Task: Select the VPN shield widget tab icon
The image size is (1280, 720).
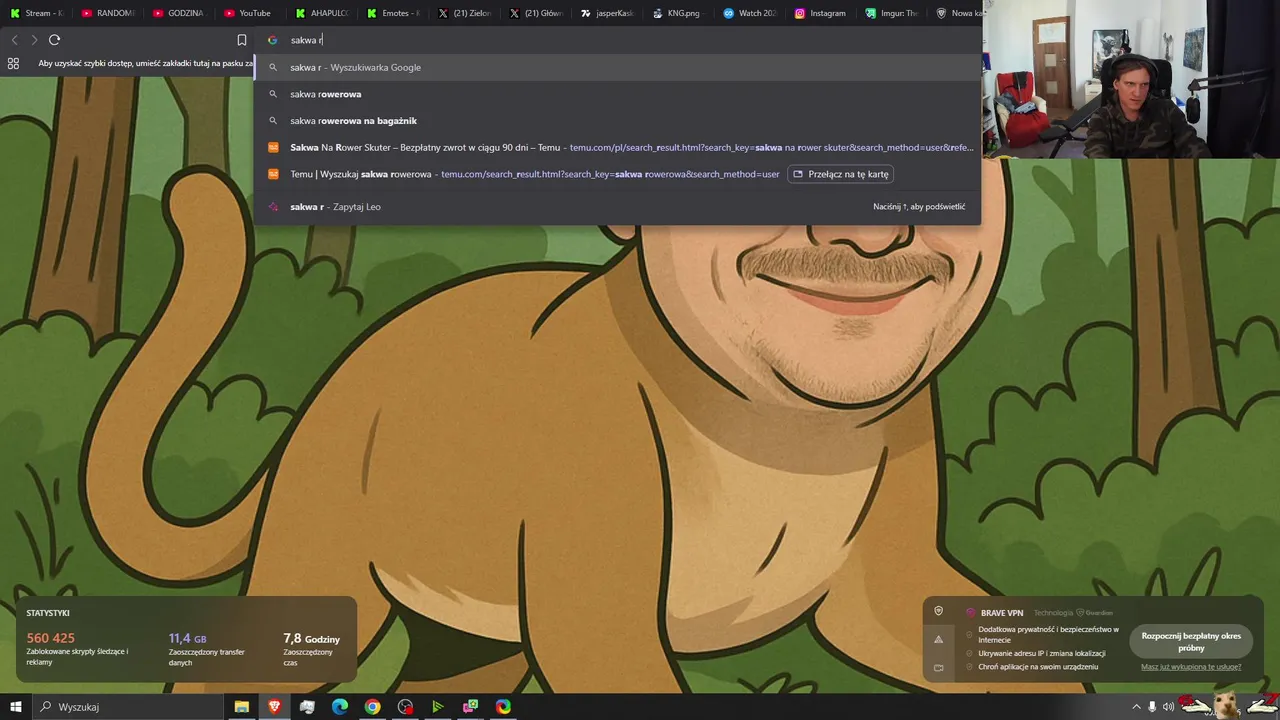Action: (938, 611)
